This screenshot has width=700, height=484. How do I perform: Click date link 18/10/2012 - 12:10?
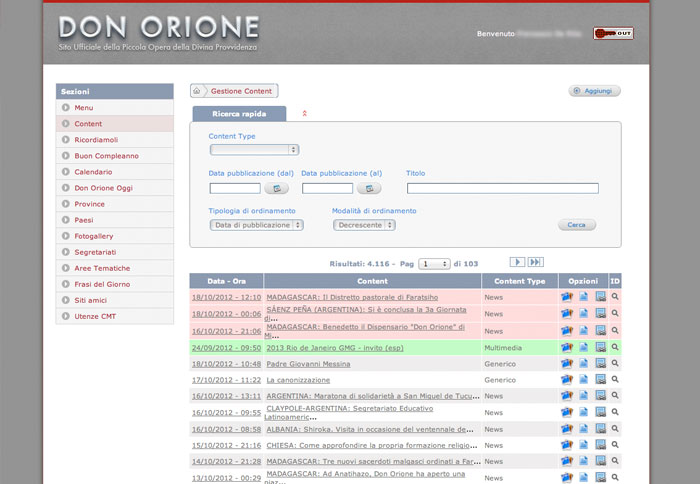tap(226, 297)
